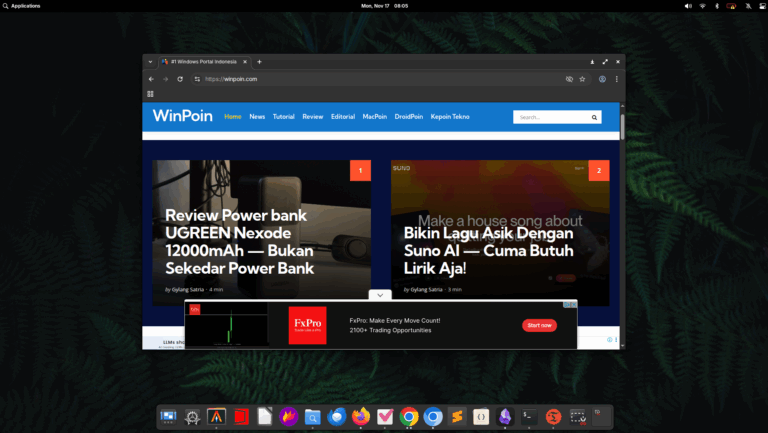Open the site information icon in address bar

[197, 79]
